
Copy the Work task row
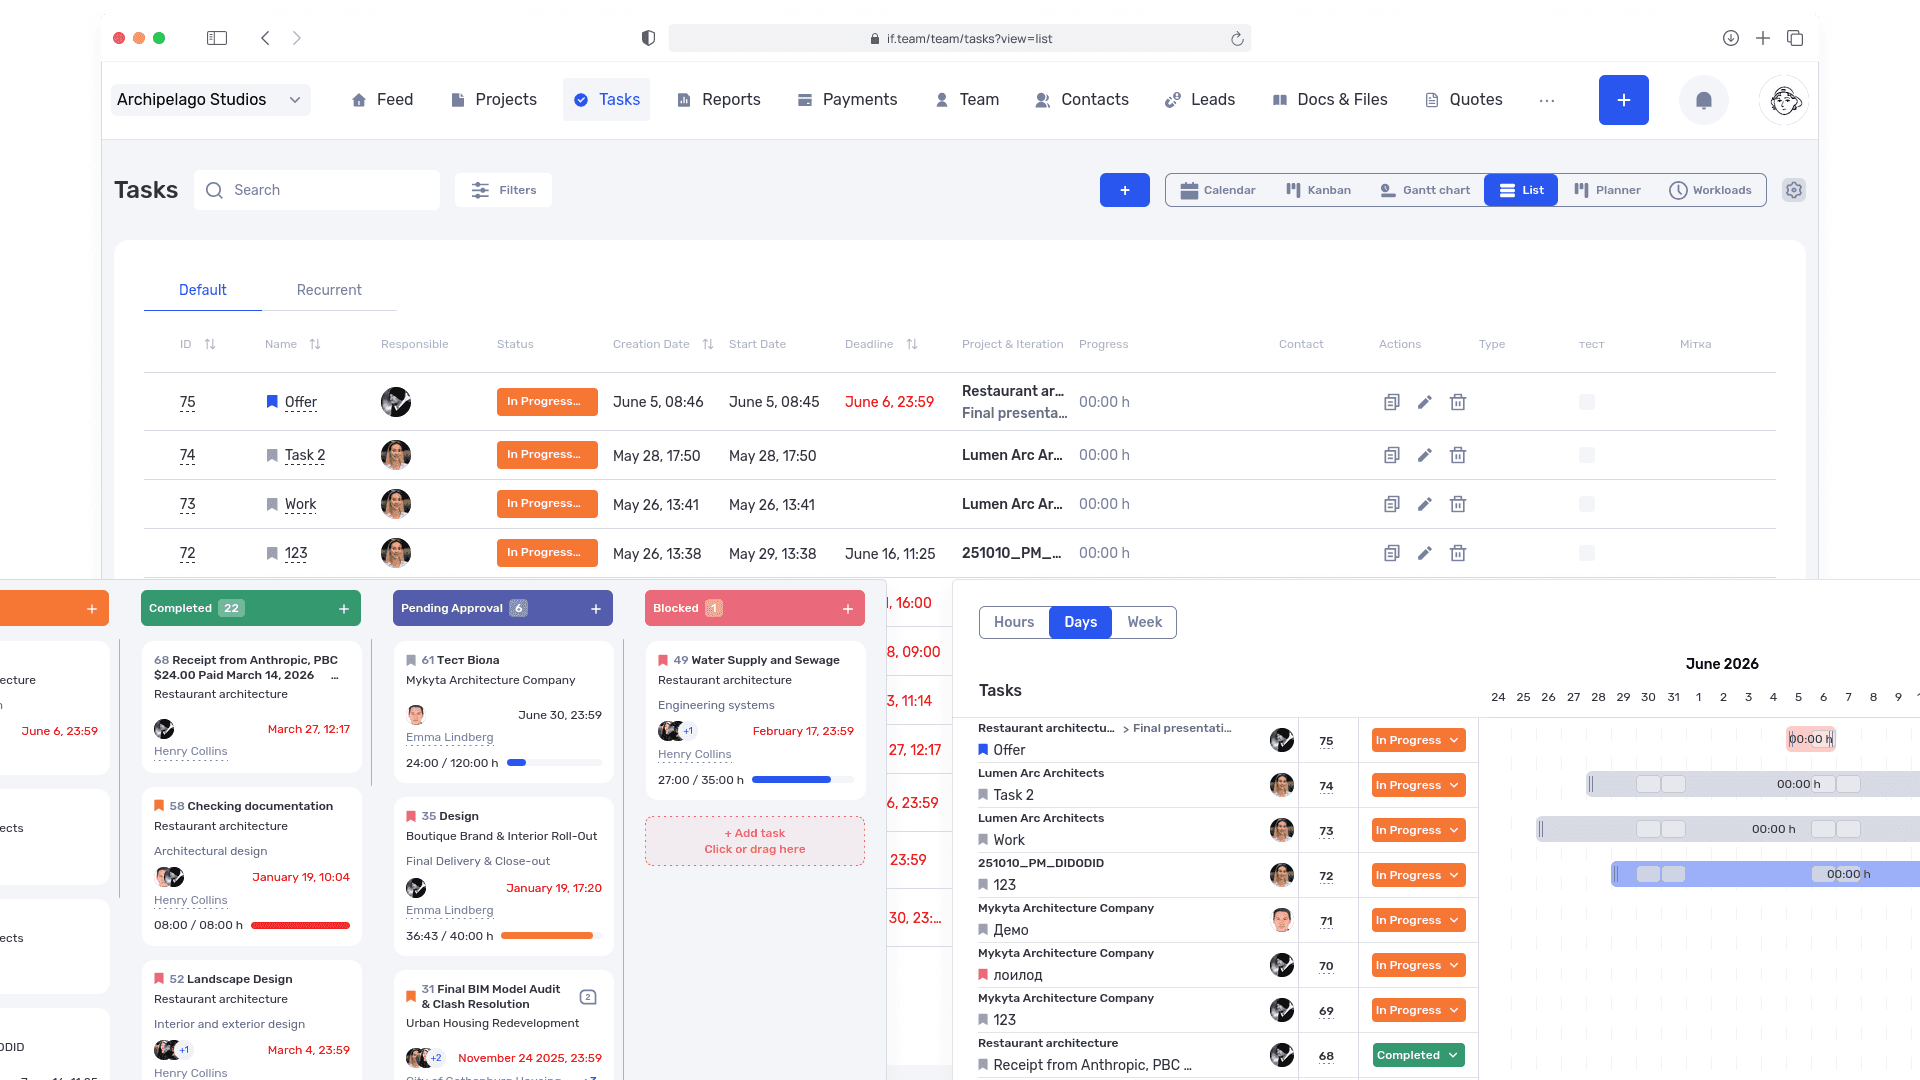point(1391,504)
